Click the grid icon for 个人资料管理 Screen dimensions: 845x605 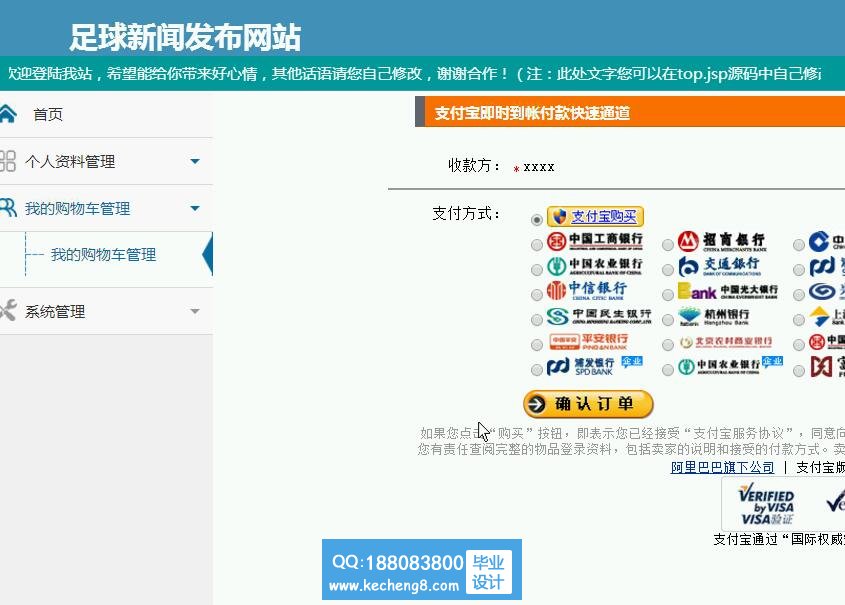(8, 161)
